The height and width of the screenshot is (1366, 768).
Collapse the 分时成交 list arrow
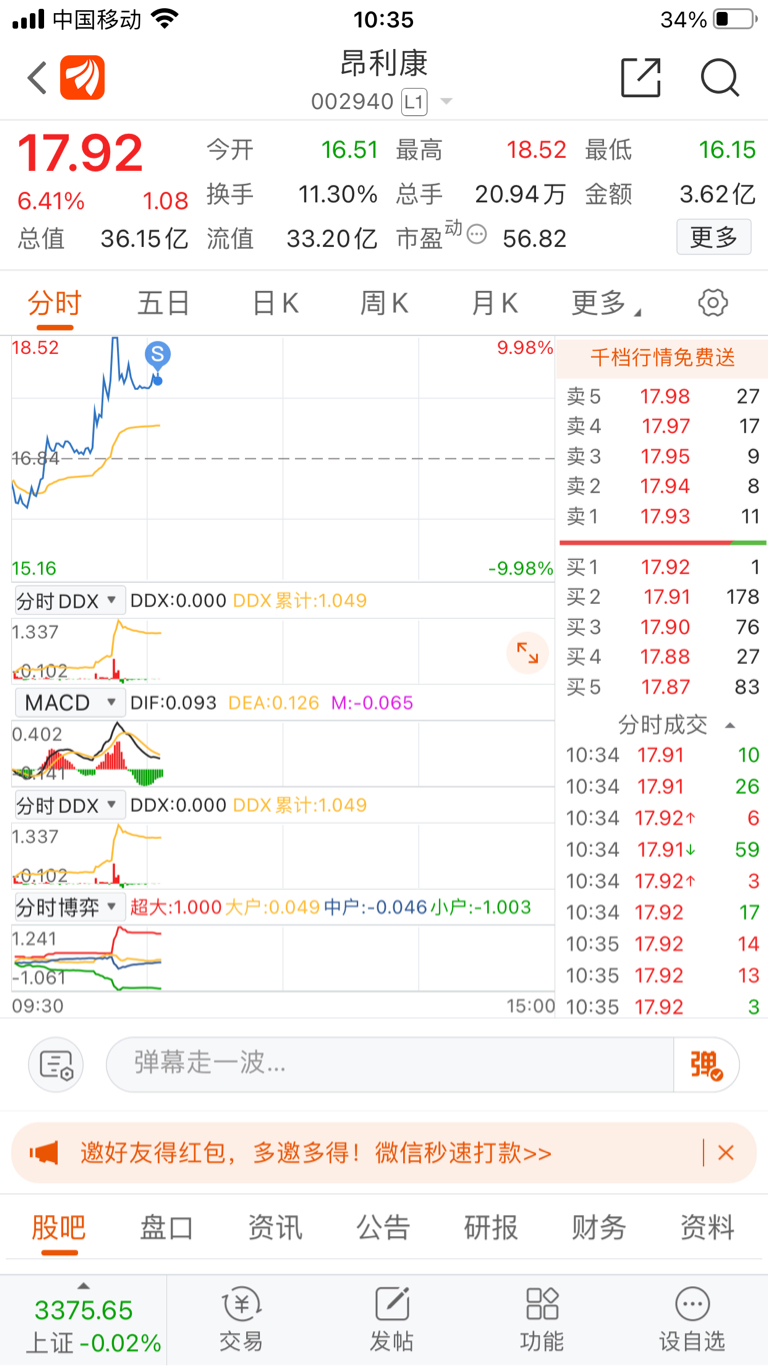(x=730, y=725)
